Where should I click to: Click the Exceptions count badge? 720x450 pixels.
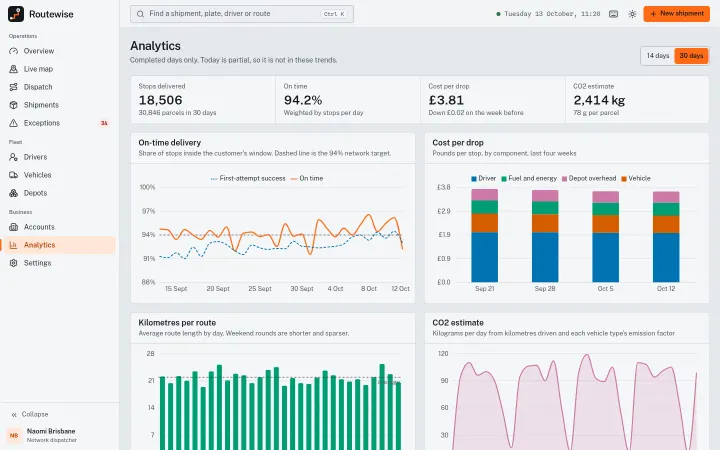click(104, 123)
